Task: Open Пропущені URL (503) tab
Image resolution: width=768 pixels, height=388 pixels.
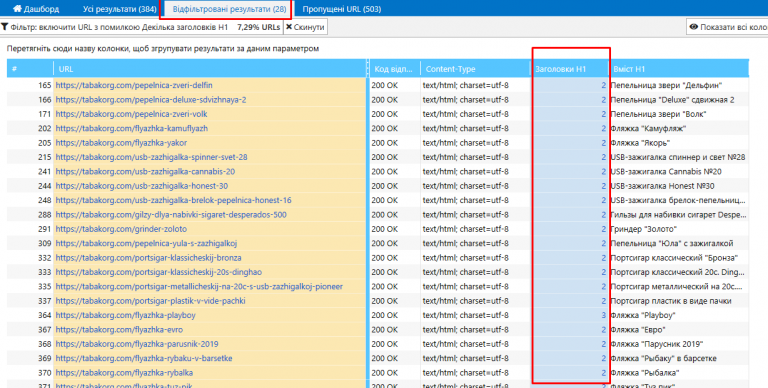Action: click(x=341, y=9)
